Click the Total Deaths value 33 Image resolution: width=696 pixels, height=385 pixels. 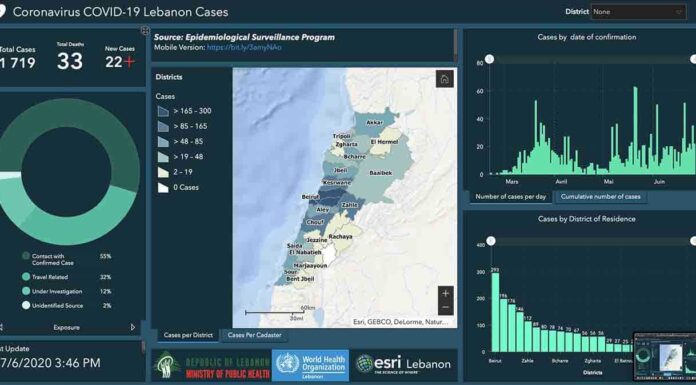[x=70, y=61]
